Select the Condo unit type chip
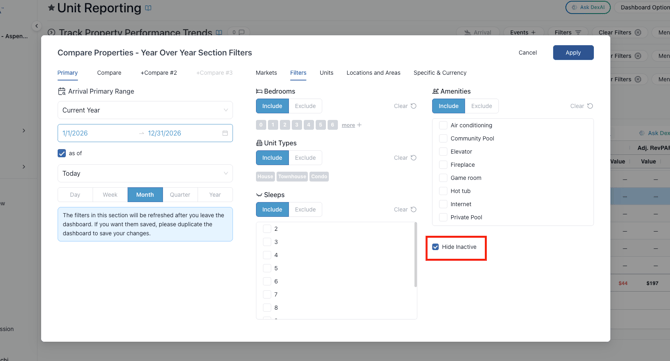 click(319, 176)
